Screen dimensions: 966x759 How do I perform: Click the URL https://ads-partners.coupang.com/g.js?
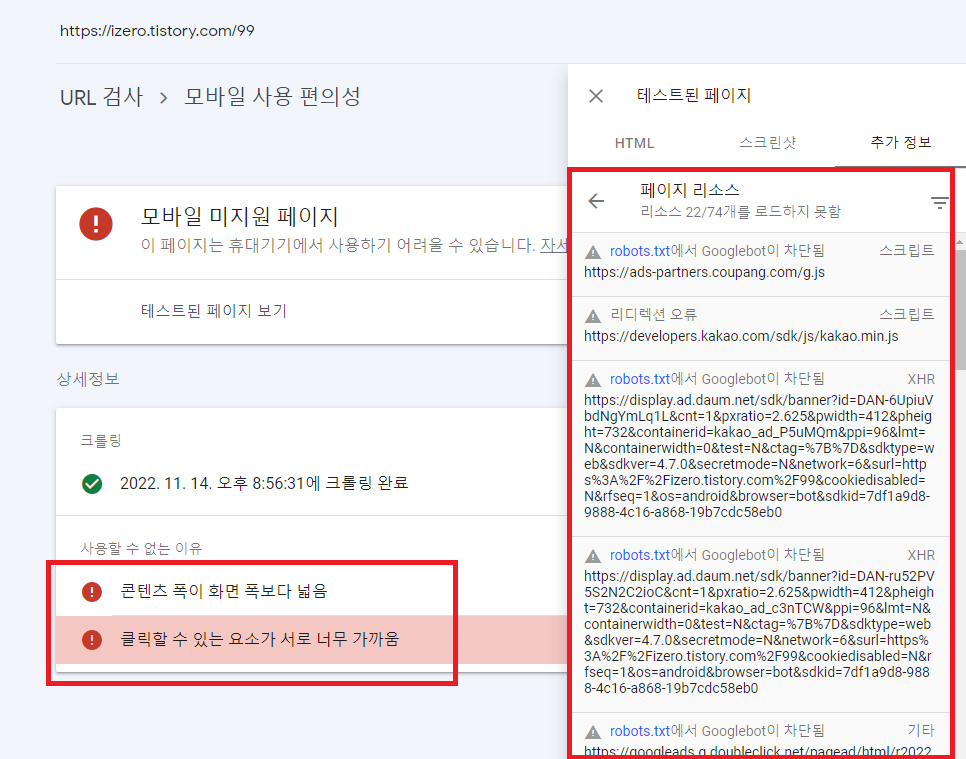[x=704, y=272]
